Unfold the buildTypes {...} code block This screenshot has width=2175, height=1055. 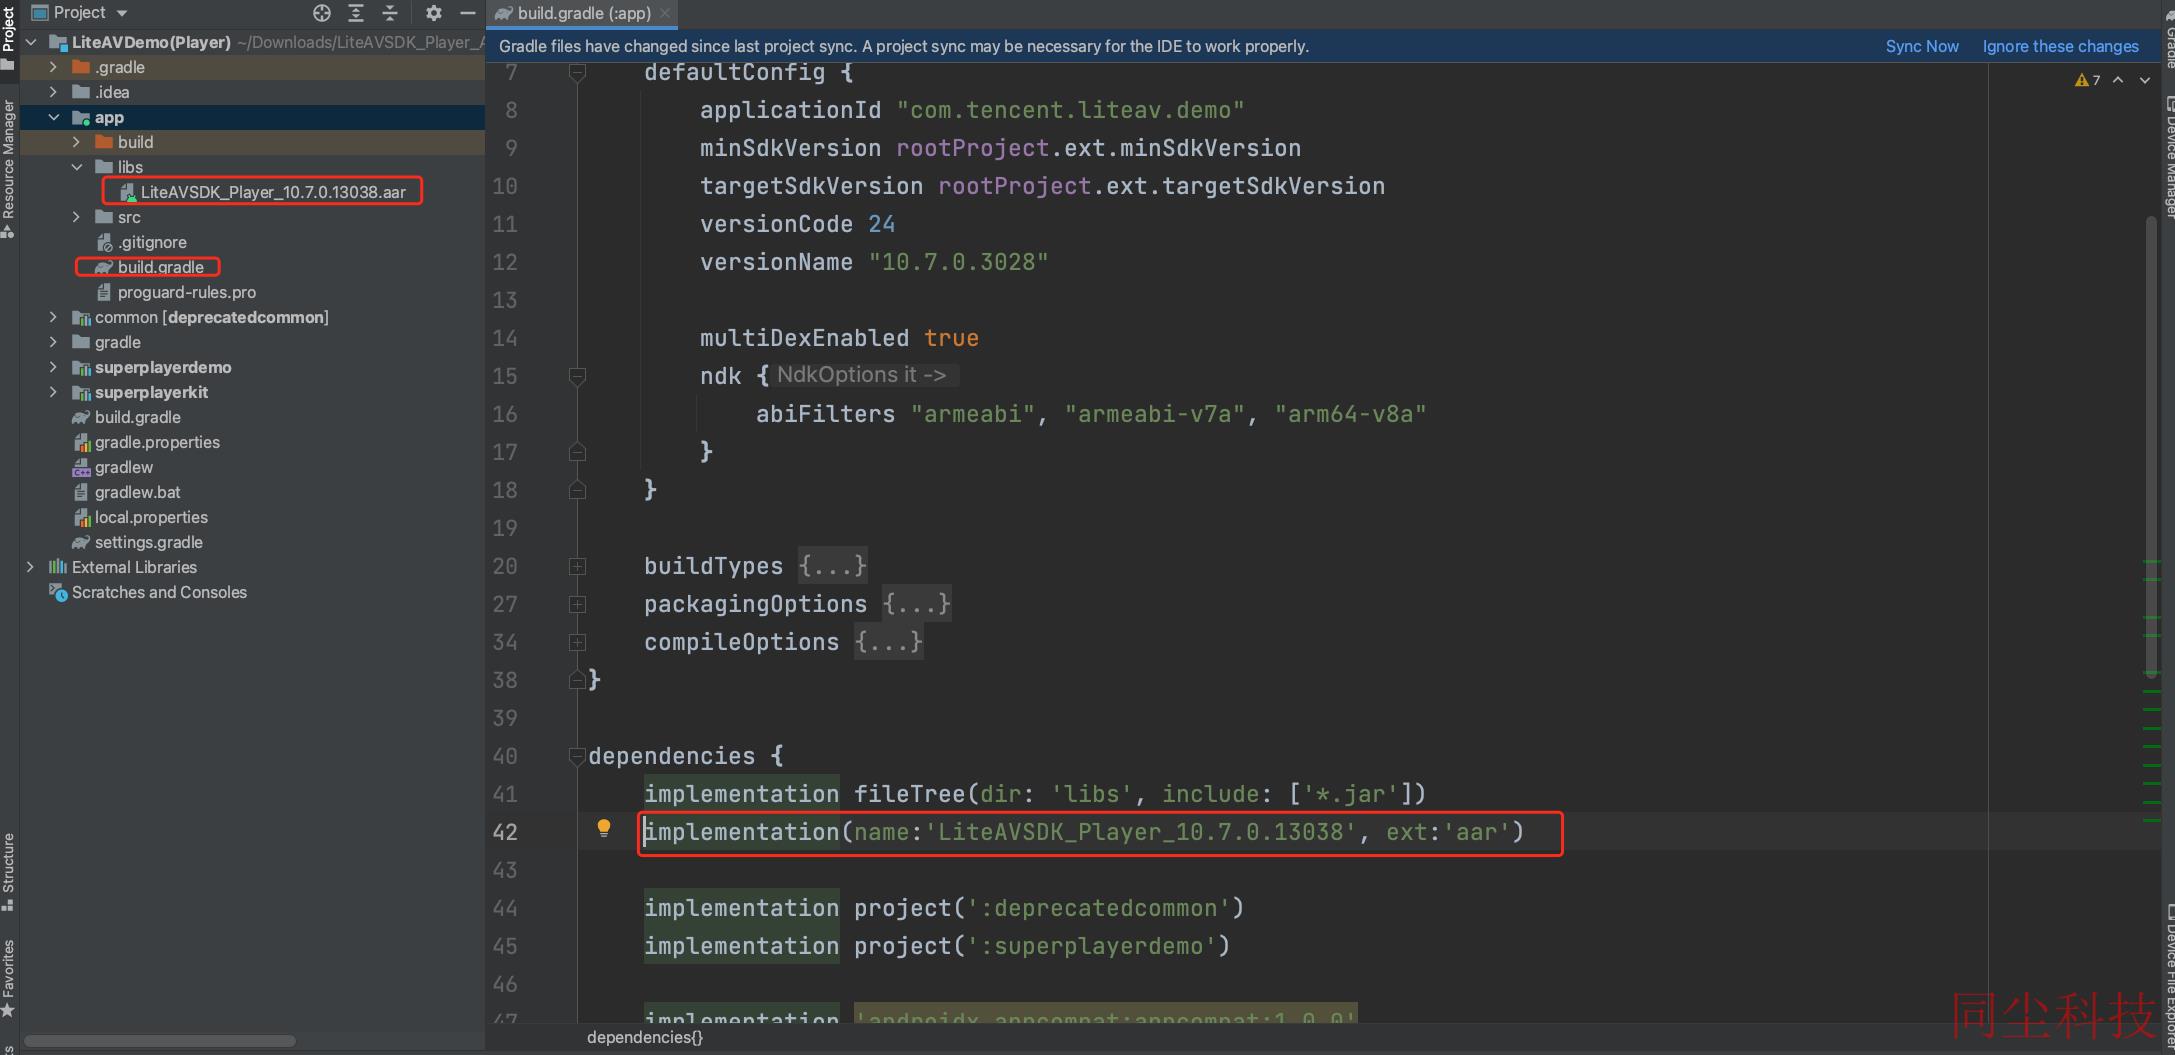[577, 567]
